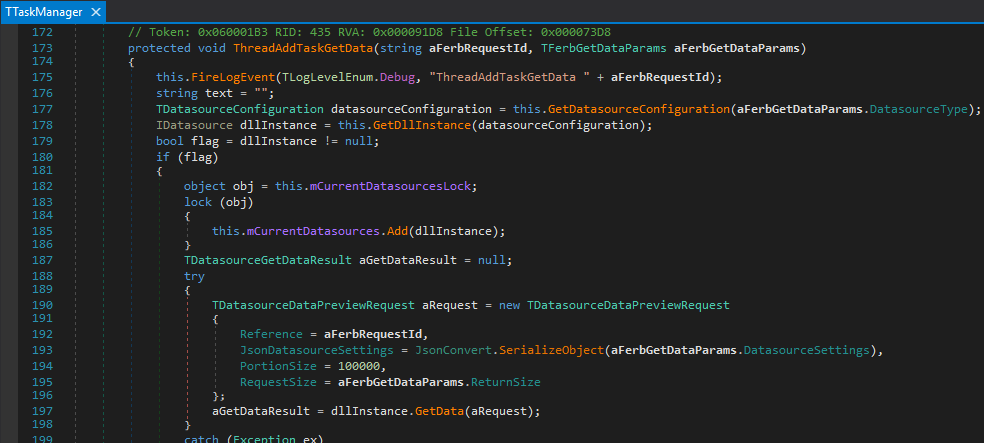Click line number 172 in gutter

(42, 32)
